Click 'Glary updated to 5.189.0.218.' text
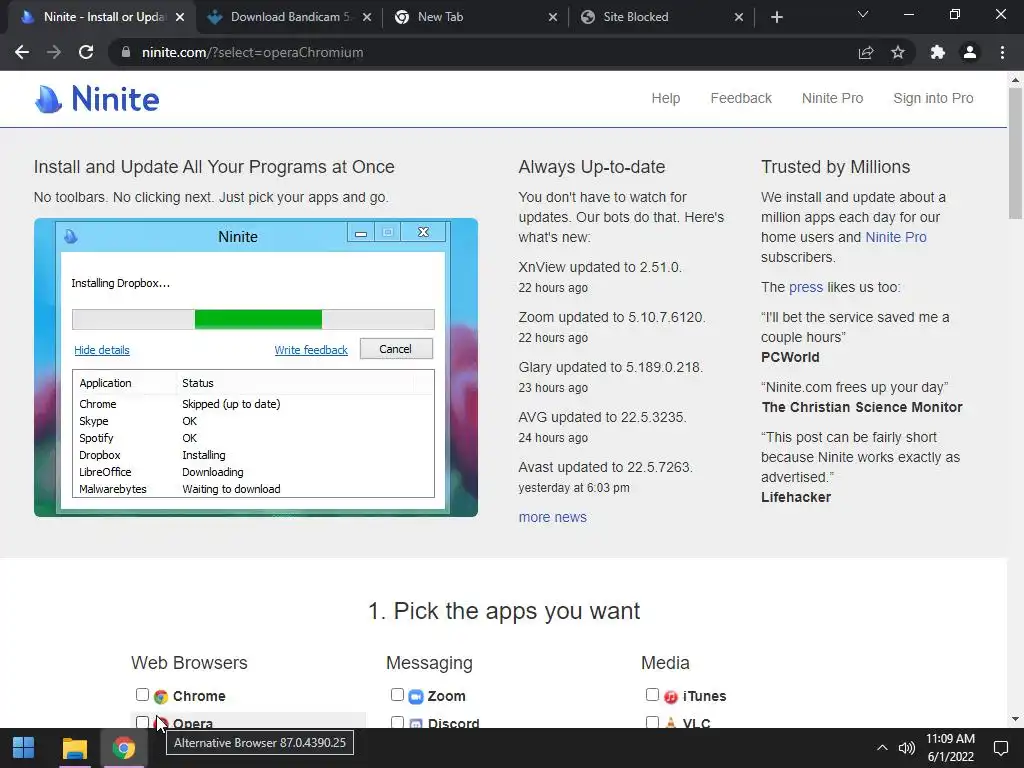The height and width of the screenshot is (768, 1024). click(611, 367)
